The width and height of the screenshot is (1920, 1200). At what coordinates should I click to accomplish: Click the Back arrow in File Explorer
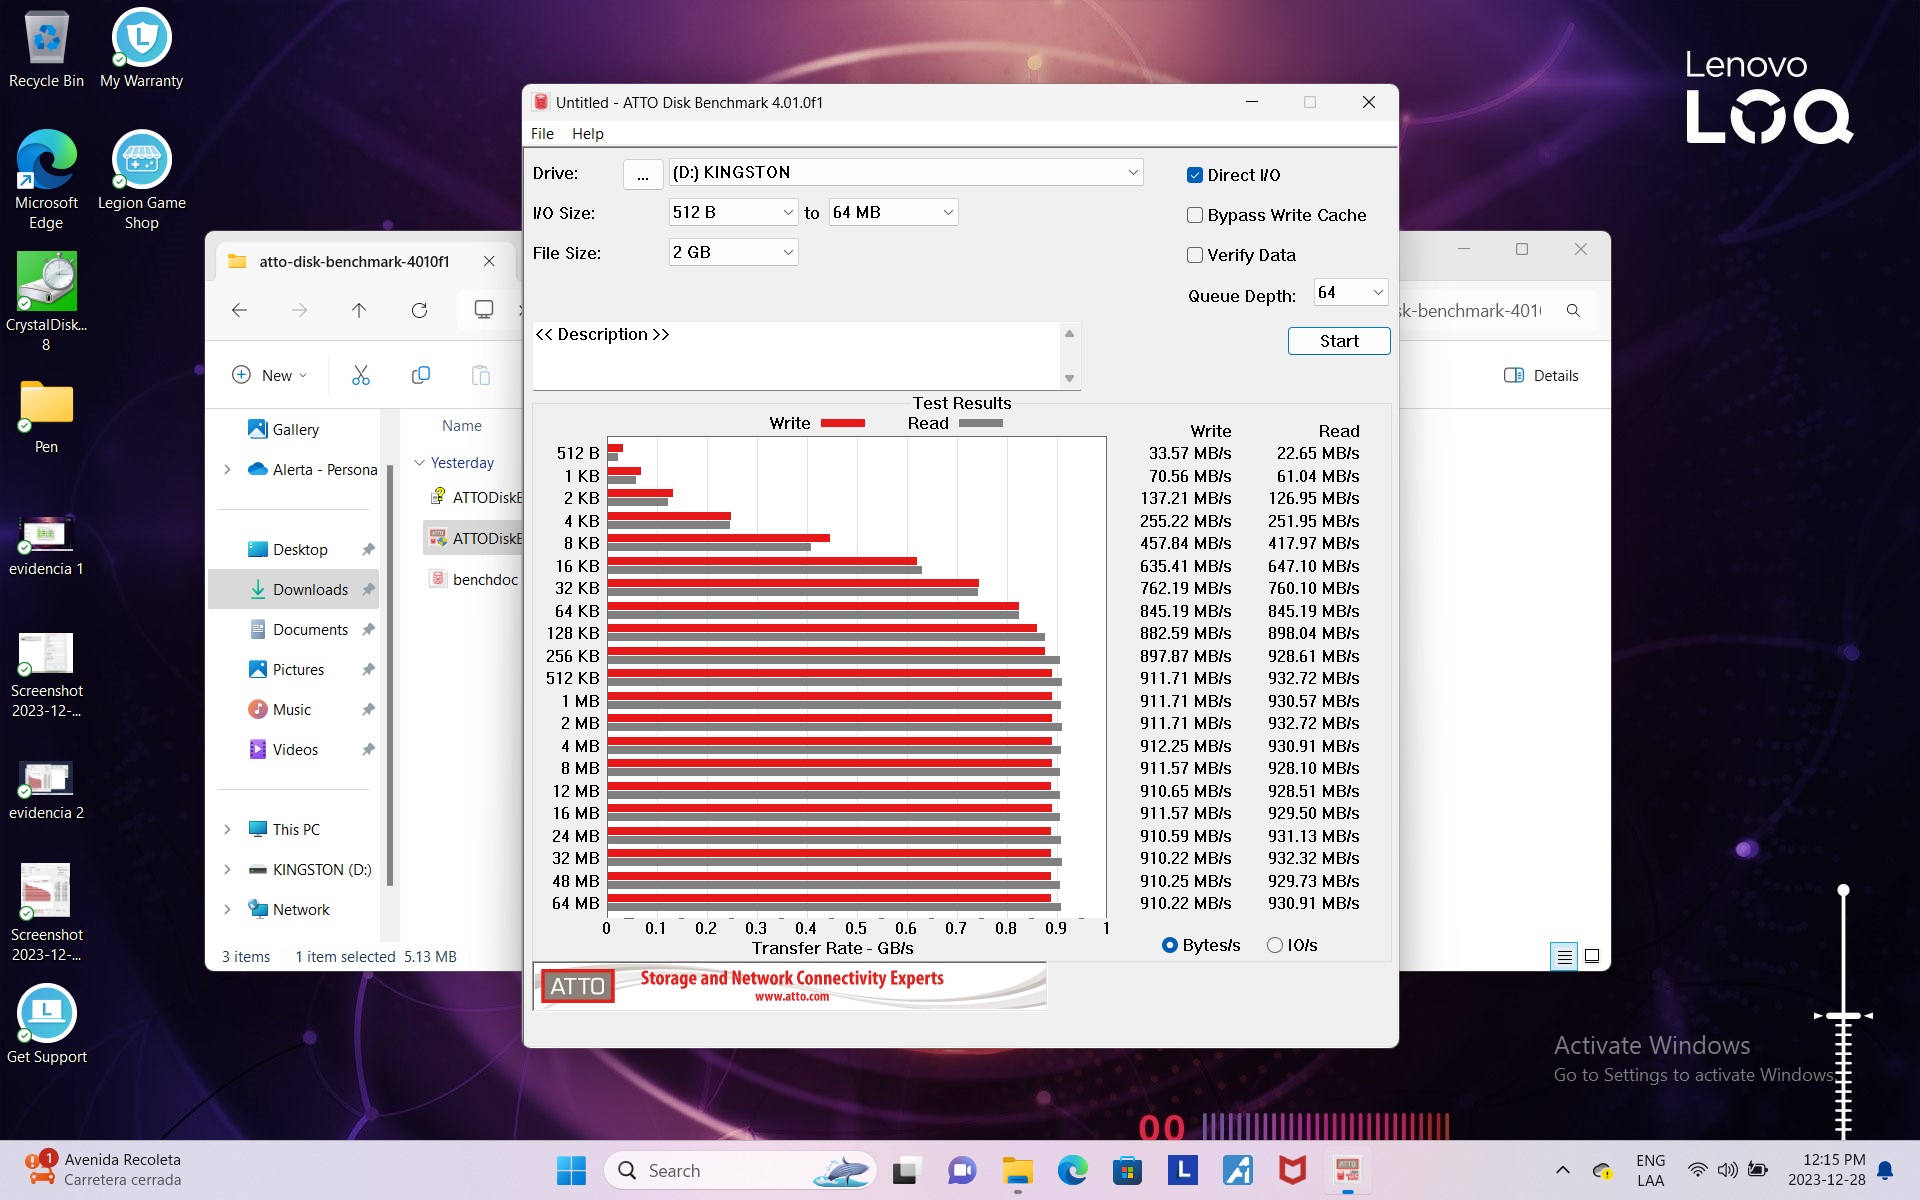click(x=239, y=310)
